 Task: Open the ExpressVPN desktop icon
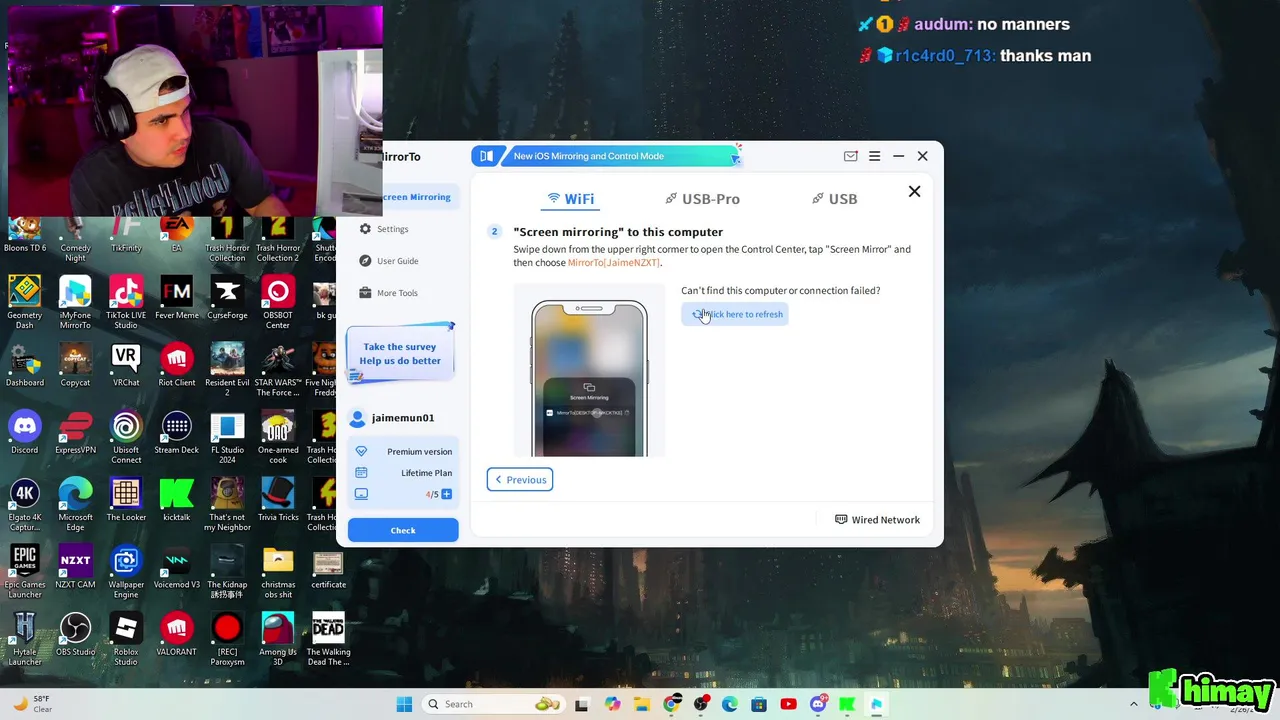pos(75,432)
